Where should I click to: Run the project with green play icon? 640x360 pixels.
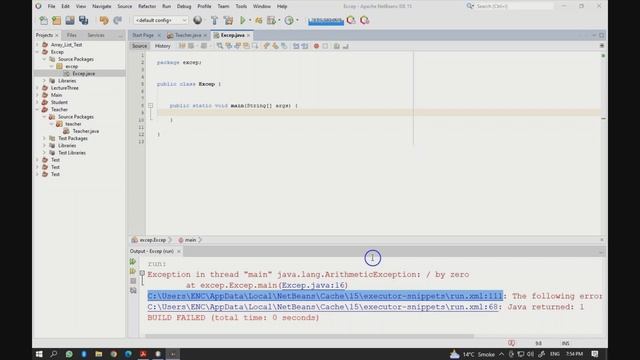[x=243, y=20]
